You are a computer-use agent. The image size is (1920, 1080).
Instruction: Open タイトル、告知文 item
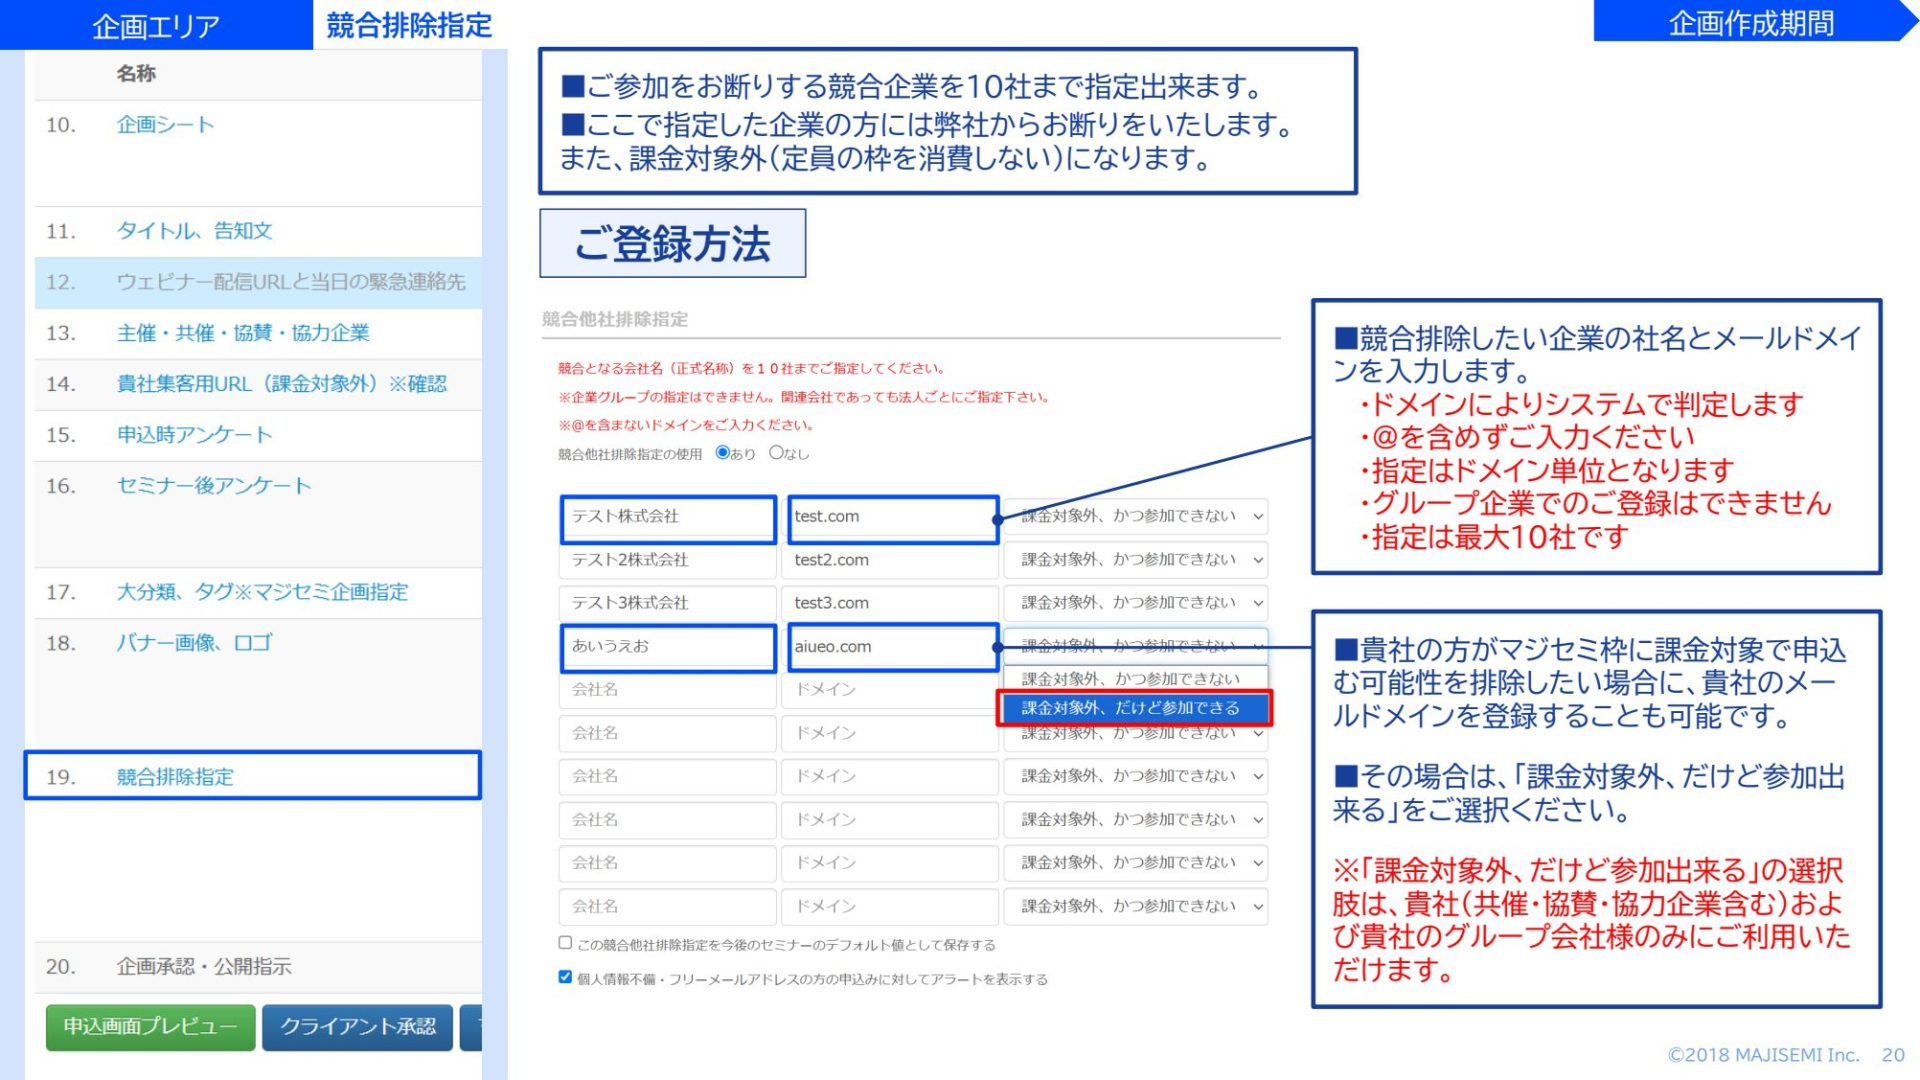pos(194,231)
